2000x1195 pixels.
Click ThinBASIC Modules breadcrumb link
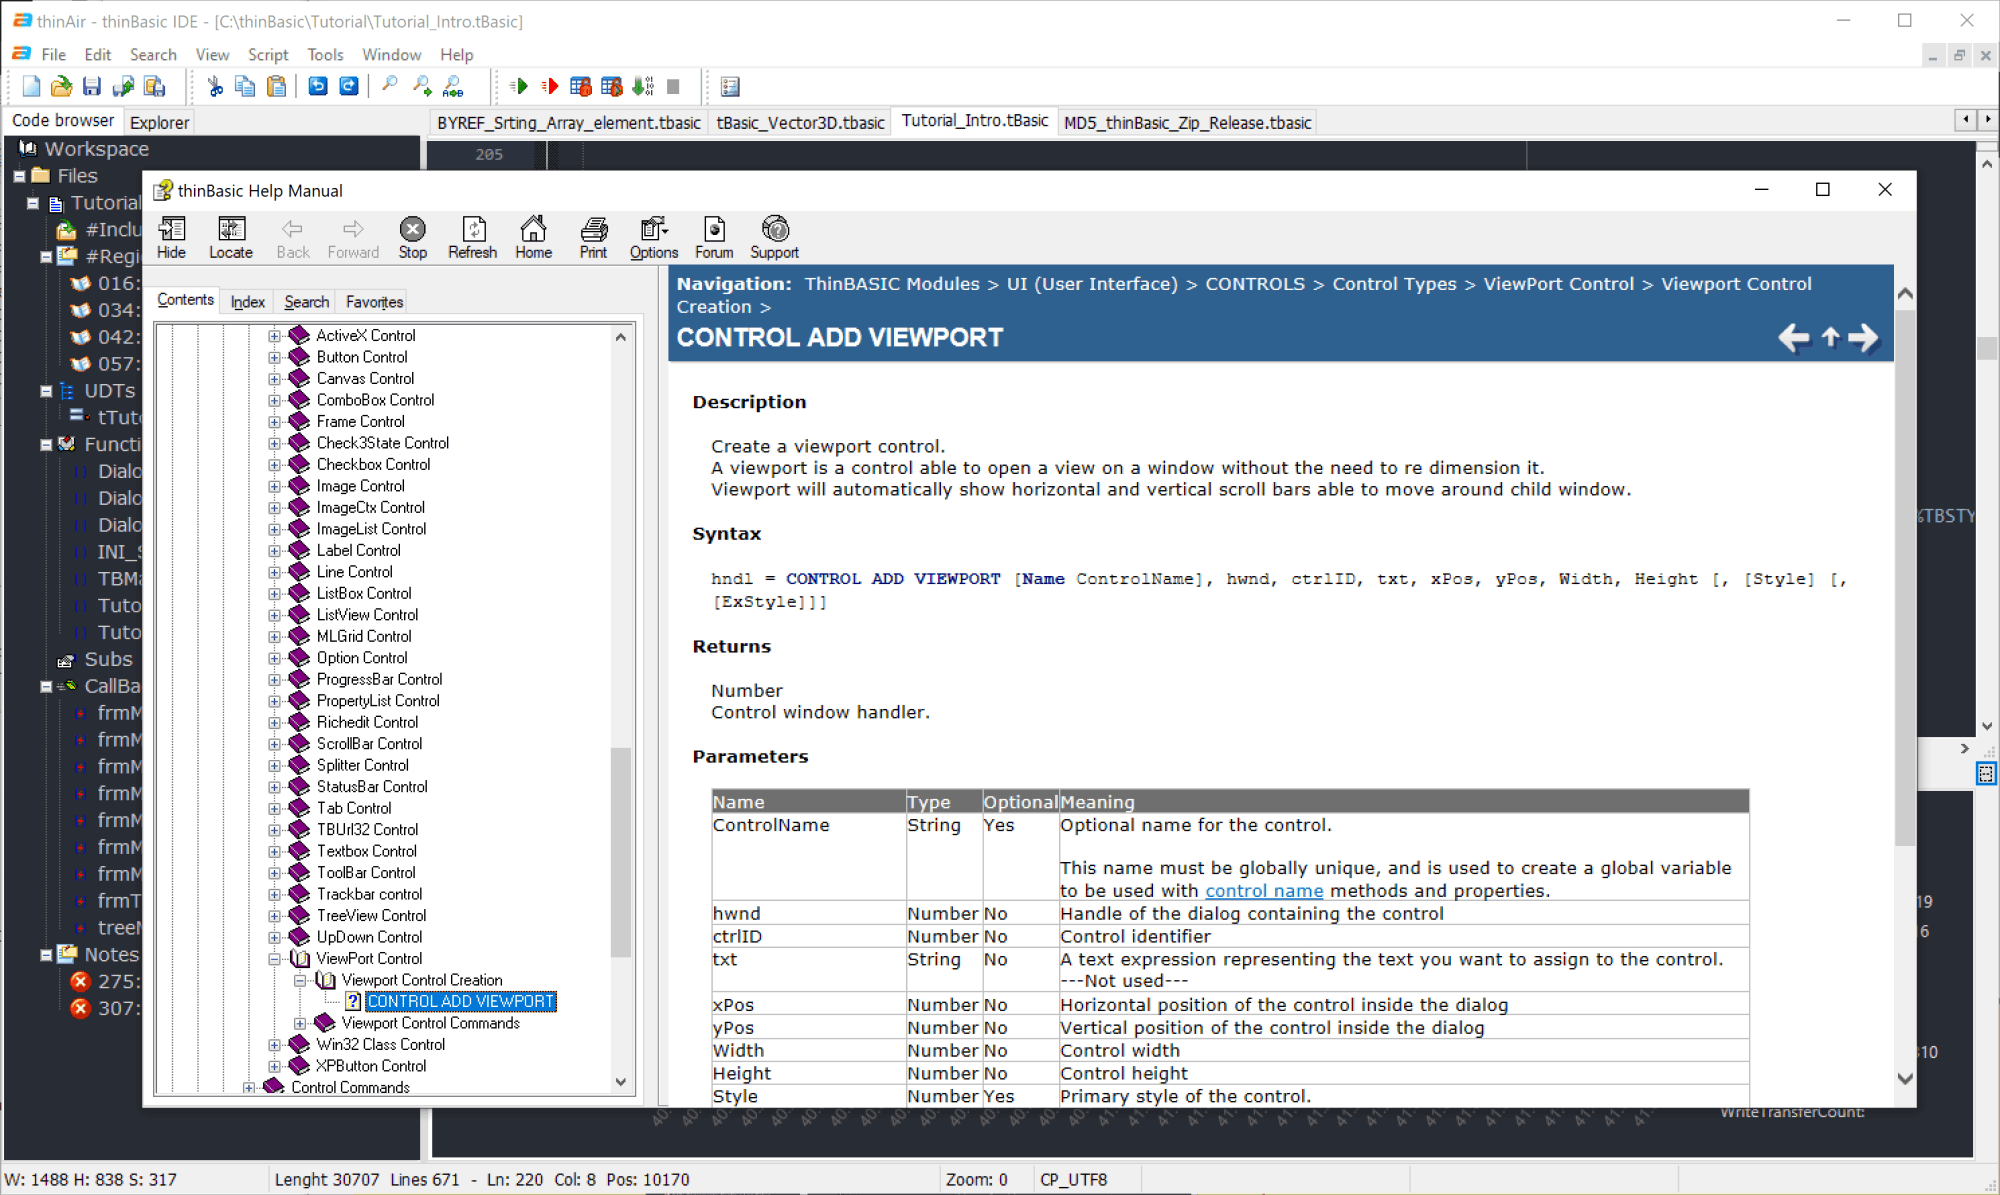[x=892, y=284]
